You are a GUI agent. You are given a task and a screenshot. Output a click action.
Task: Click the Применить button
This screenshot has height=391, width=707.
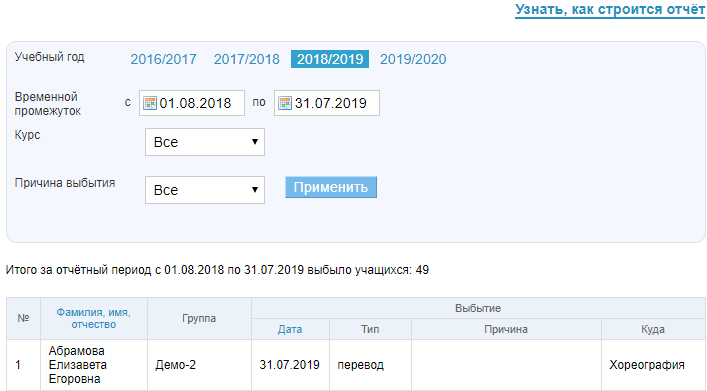(x=331, y=187)
